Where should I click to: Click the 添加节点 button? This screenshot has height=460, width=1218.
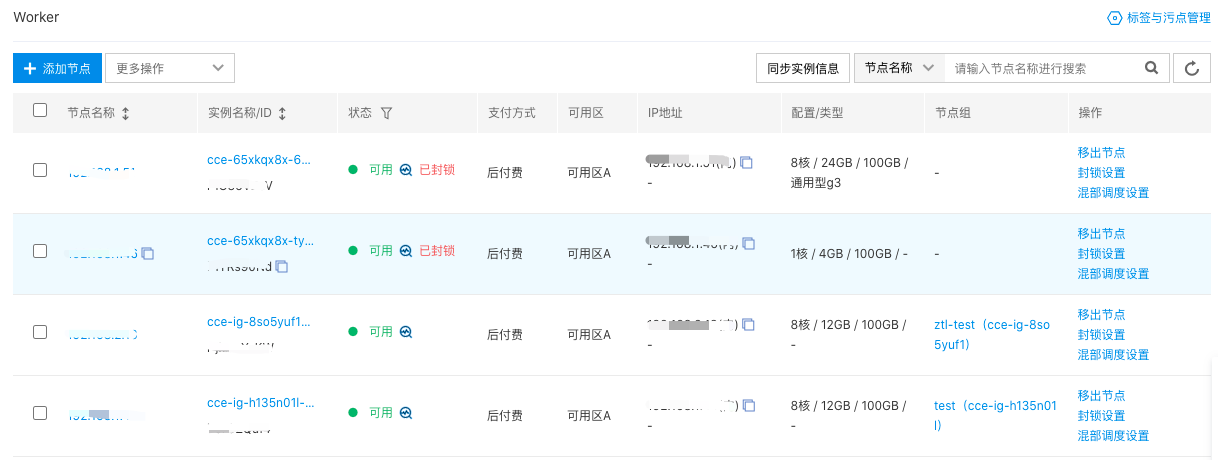pyautogui.click(x=57, y=68)
